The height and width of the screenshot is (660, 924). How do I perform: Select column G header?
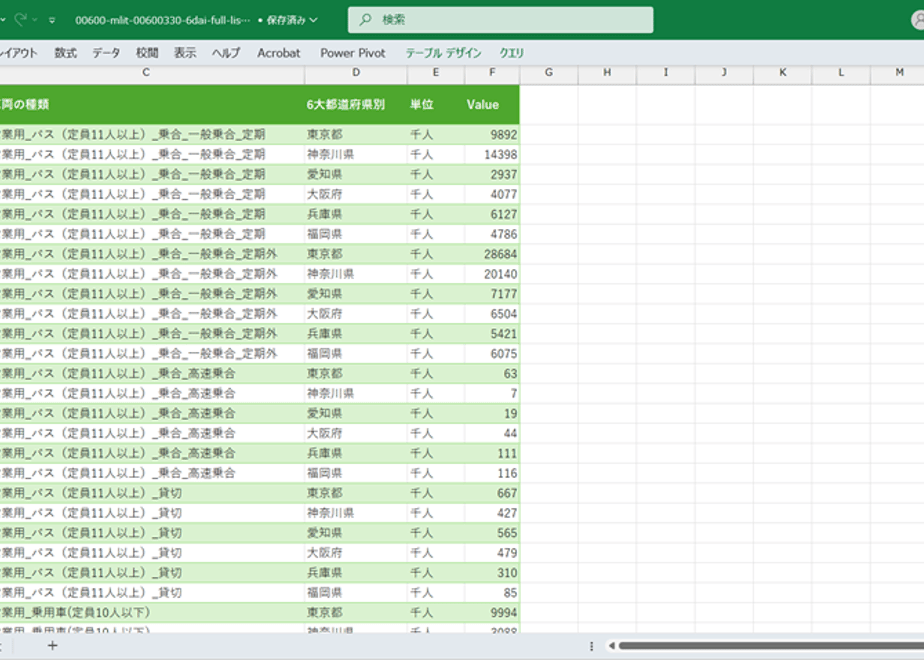click(x=549, y=72)
